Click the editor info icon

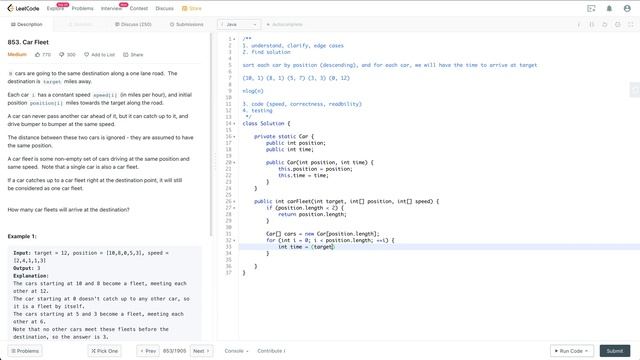[579, 24]
